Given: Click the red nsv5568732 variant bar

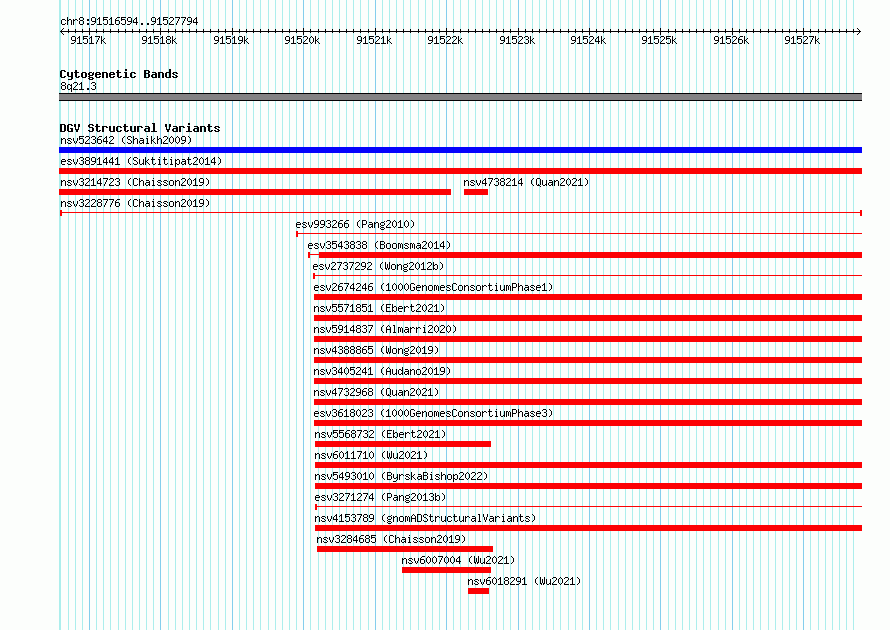Looking at the screenshot, I should [x=403, y=444].
